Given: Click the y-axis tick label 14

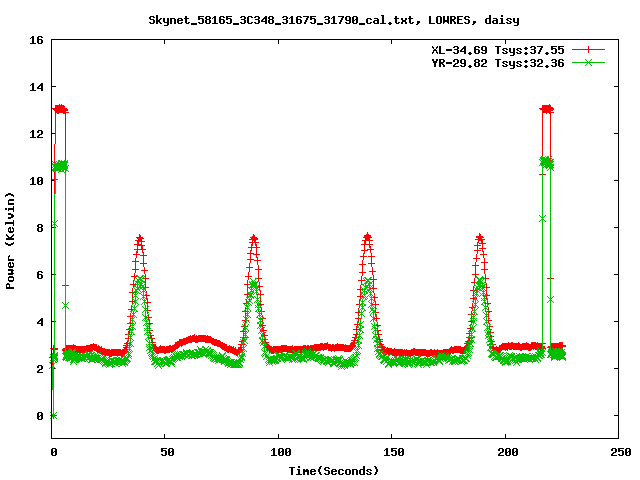Looking at the screenshot, I should tap(36, 87).
